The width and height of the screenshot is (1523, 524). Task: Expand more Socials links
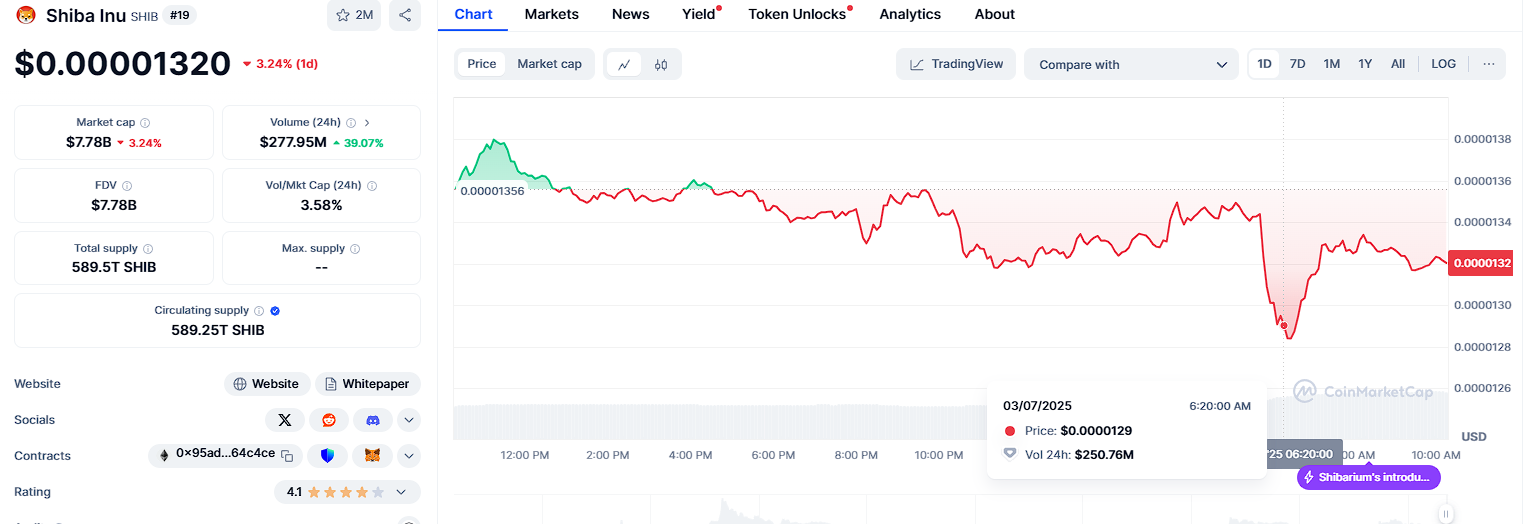pyautogui.click(x=409, y=420)
